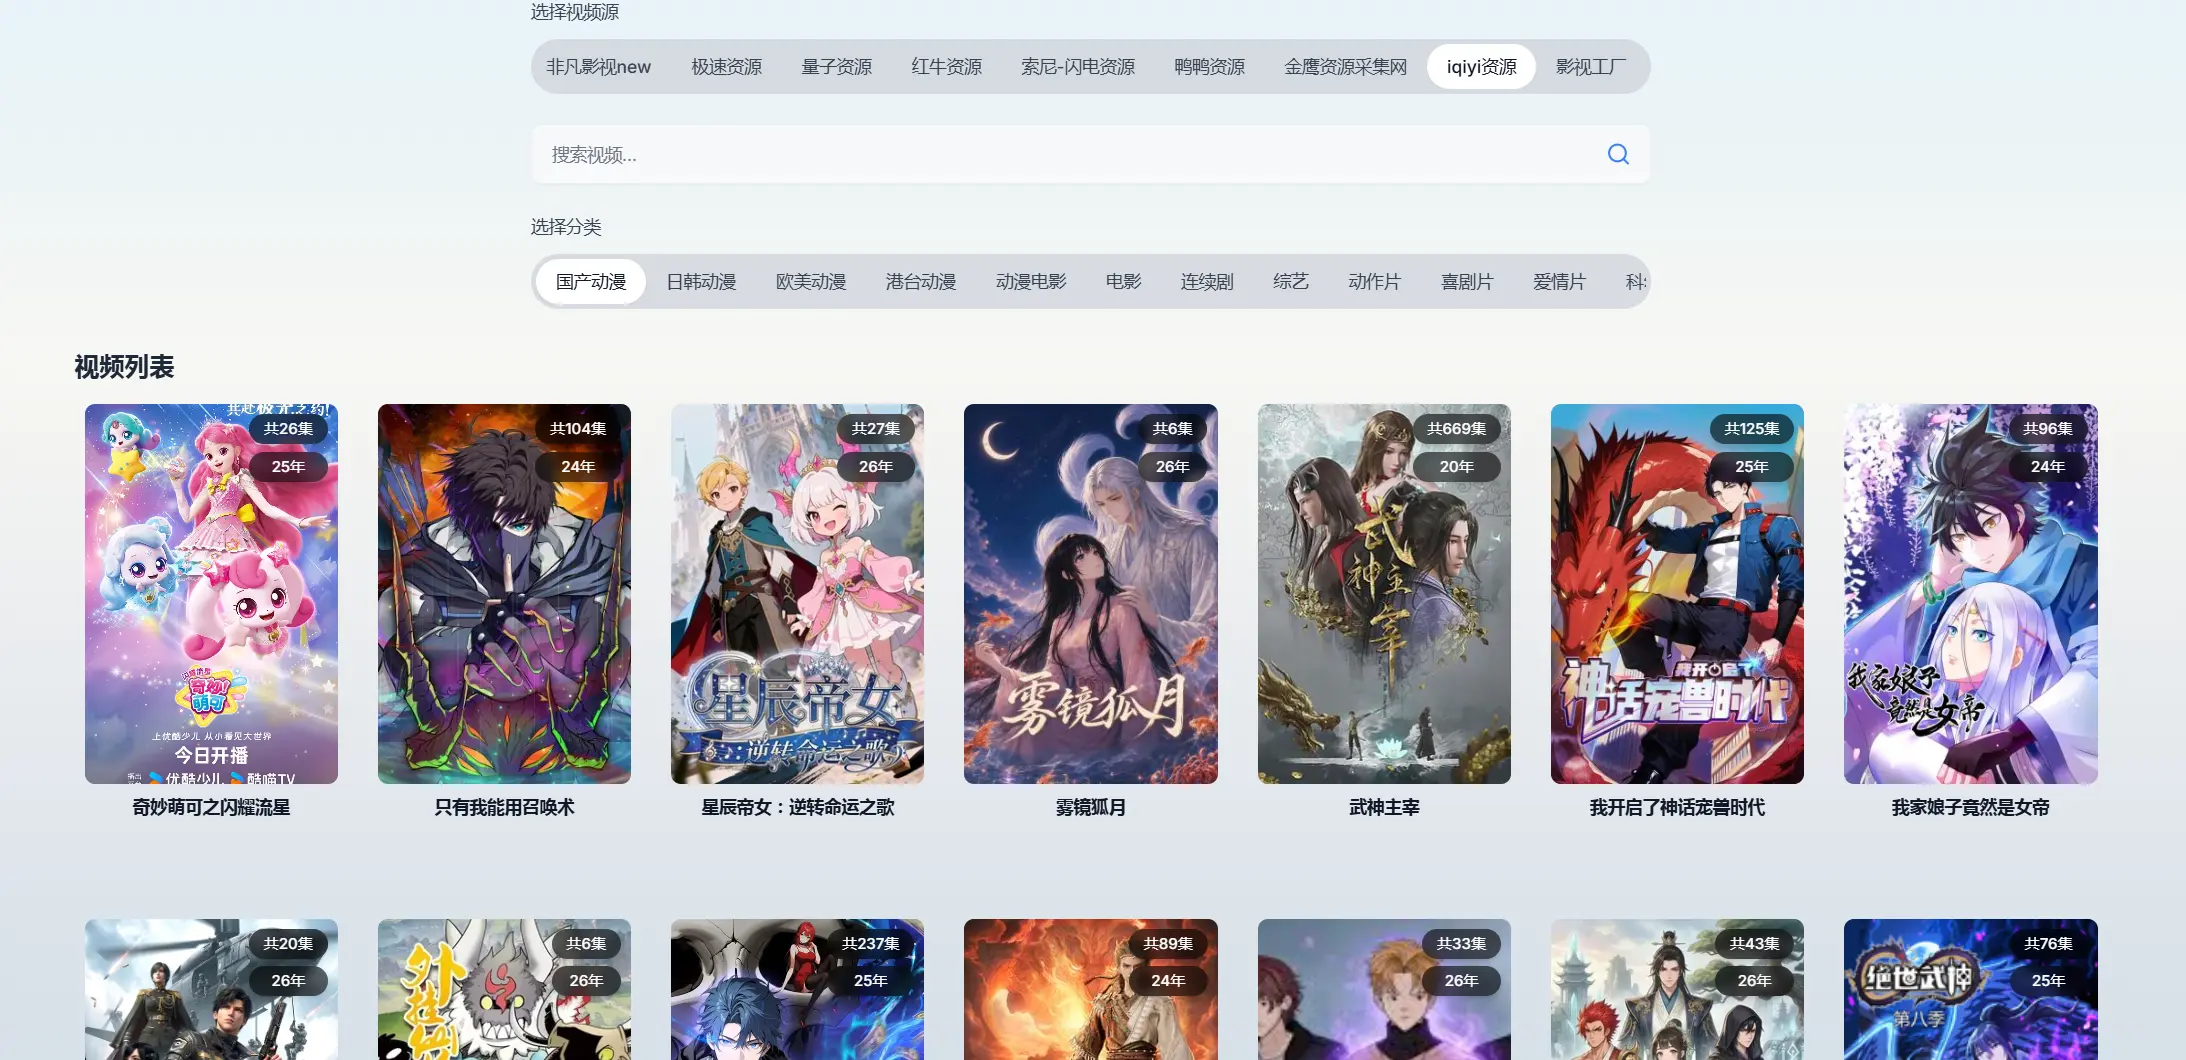Viewport: 2186px width, 1060px height.
Task: Click the 视频列表 heading
Action: (124, 367)
